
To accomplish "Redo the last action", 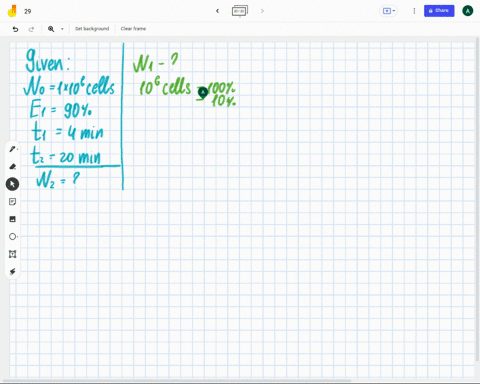I will pyautogui.click(x=31, y=29).
